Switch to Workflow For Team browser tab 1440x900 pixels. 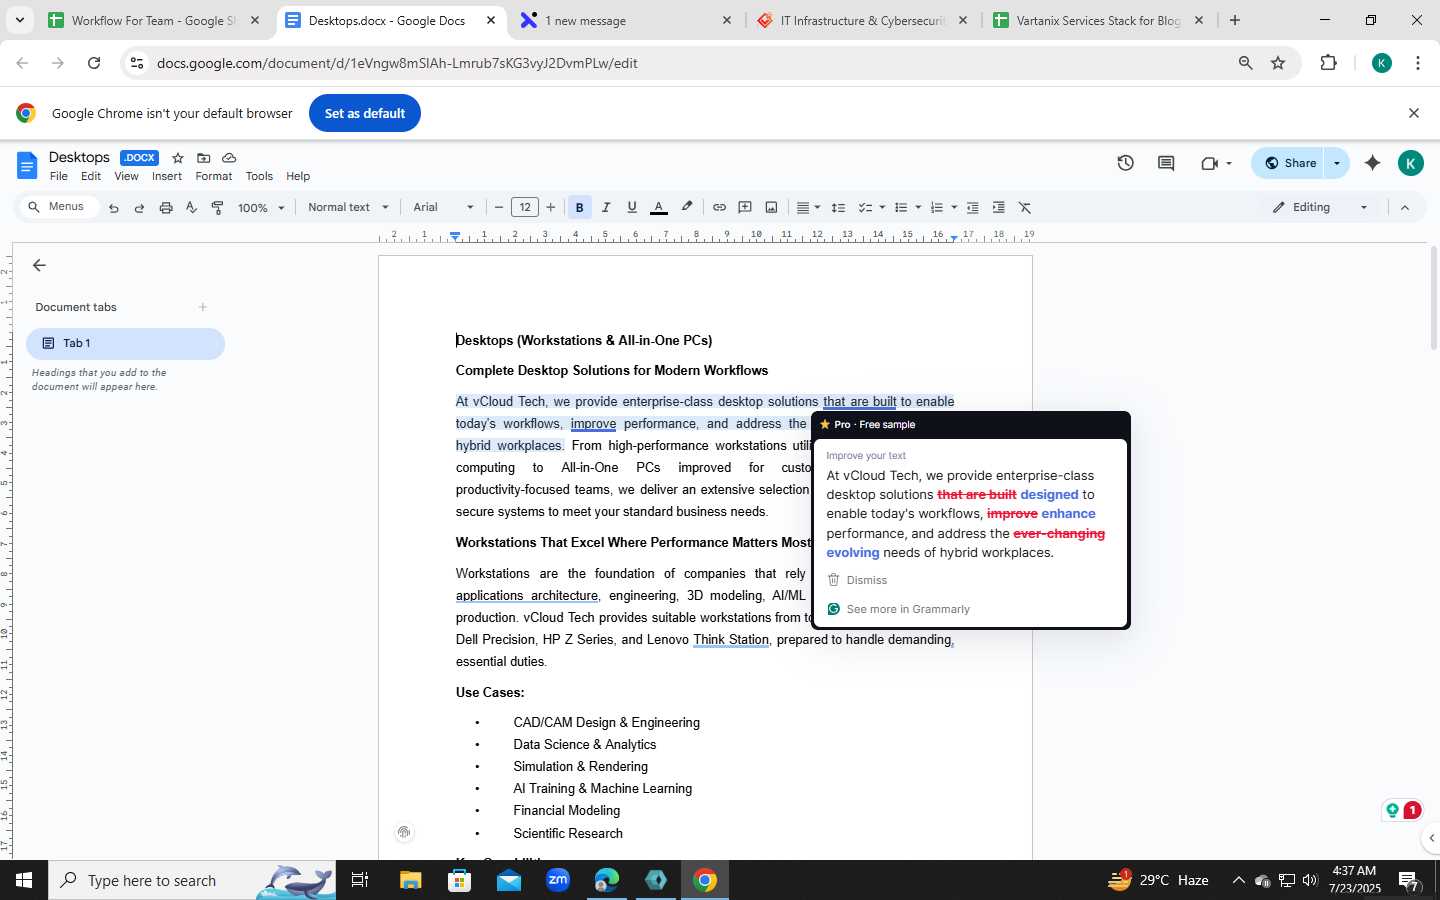coord(154,20)
